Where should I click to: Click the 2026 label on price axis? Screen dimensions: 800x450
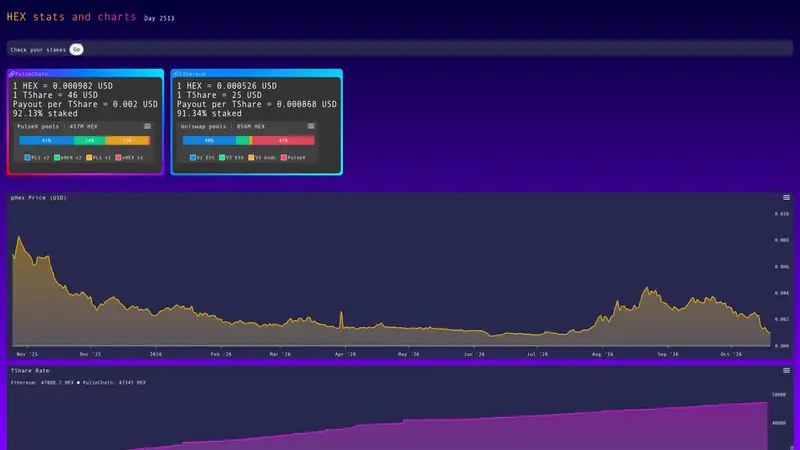point(156,354)
